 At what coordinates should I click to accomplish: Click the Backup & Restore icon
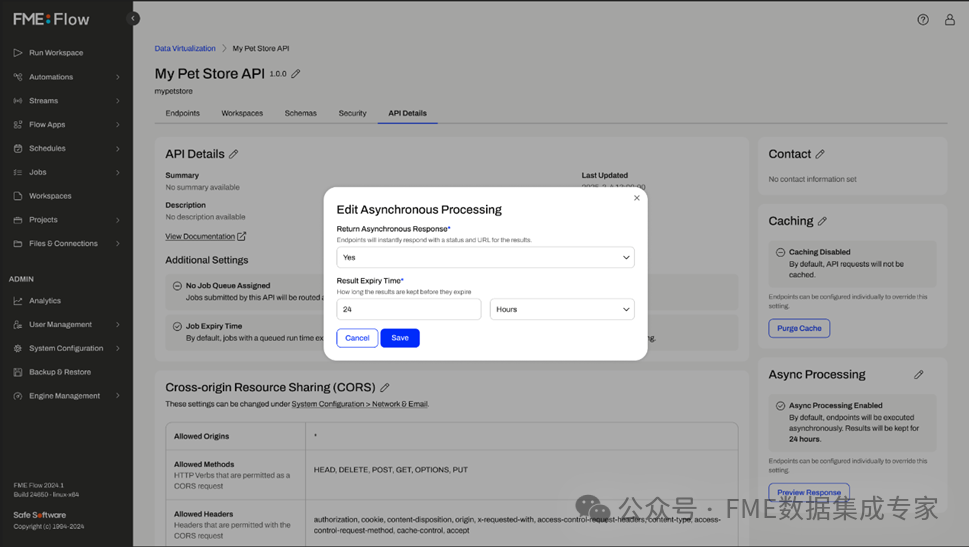(18, 372)
